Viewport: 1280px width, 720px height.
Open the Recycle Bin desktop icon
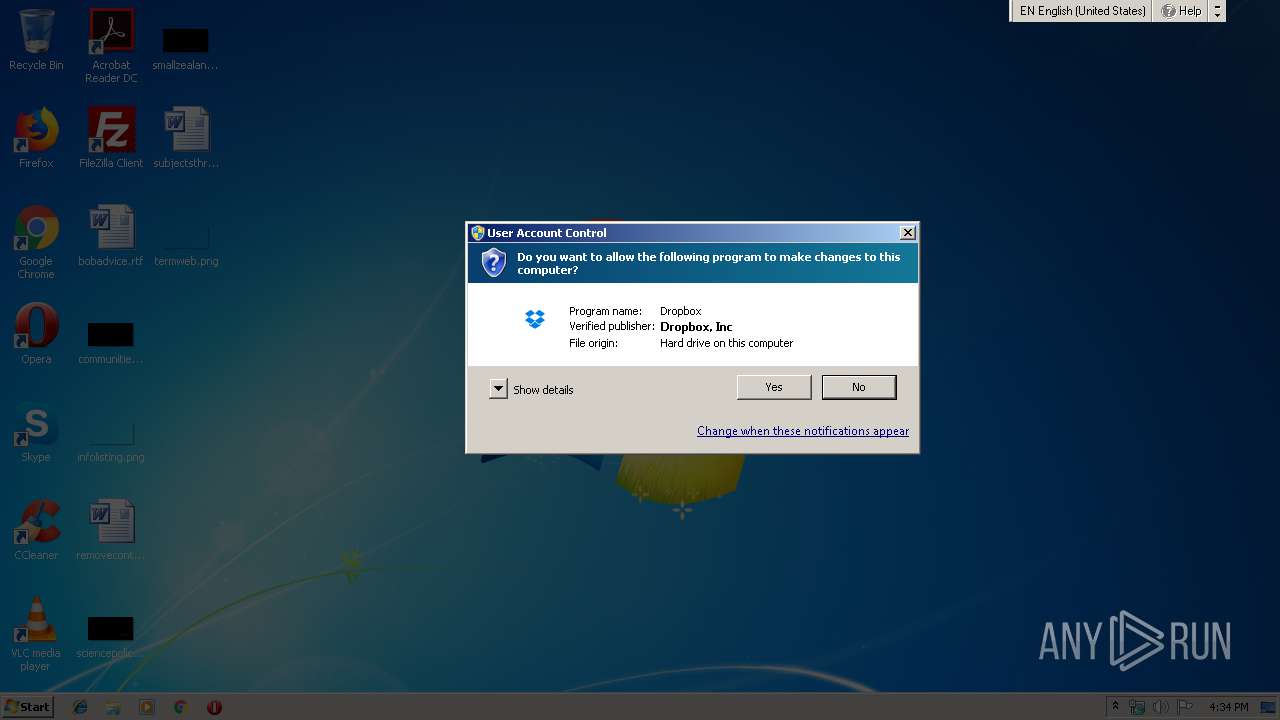pyautogui.click(x=36, y=40)
